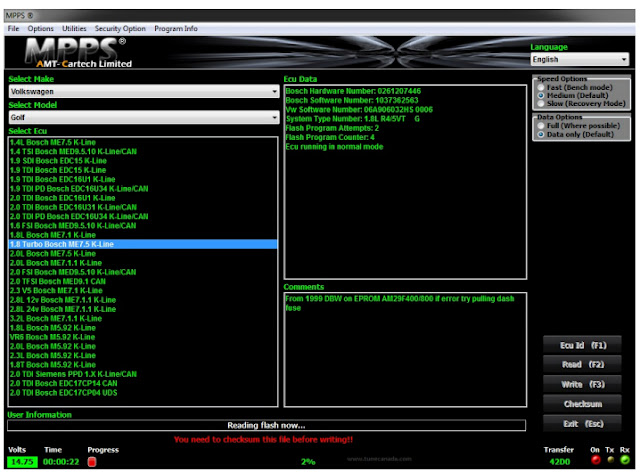Open the Language dropdown
The height and width of the screenshot is (473, 640).
[x=580, y=60]
